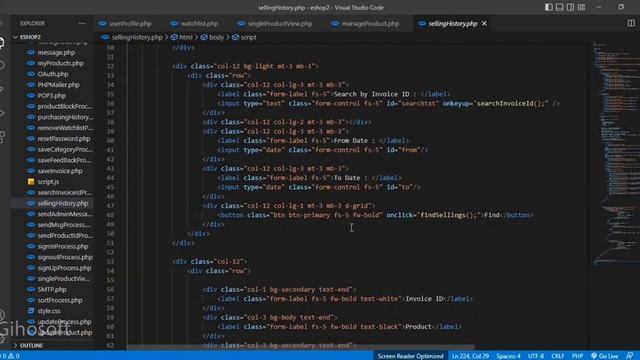
Task: Close the sellingHistory.php tab
Action: [x=484, y=24]
